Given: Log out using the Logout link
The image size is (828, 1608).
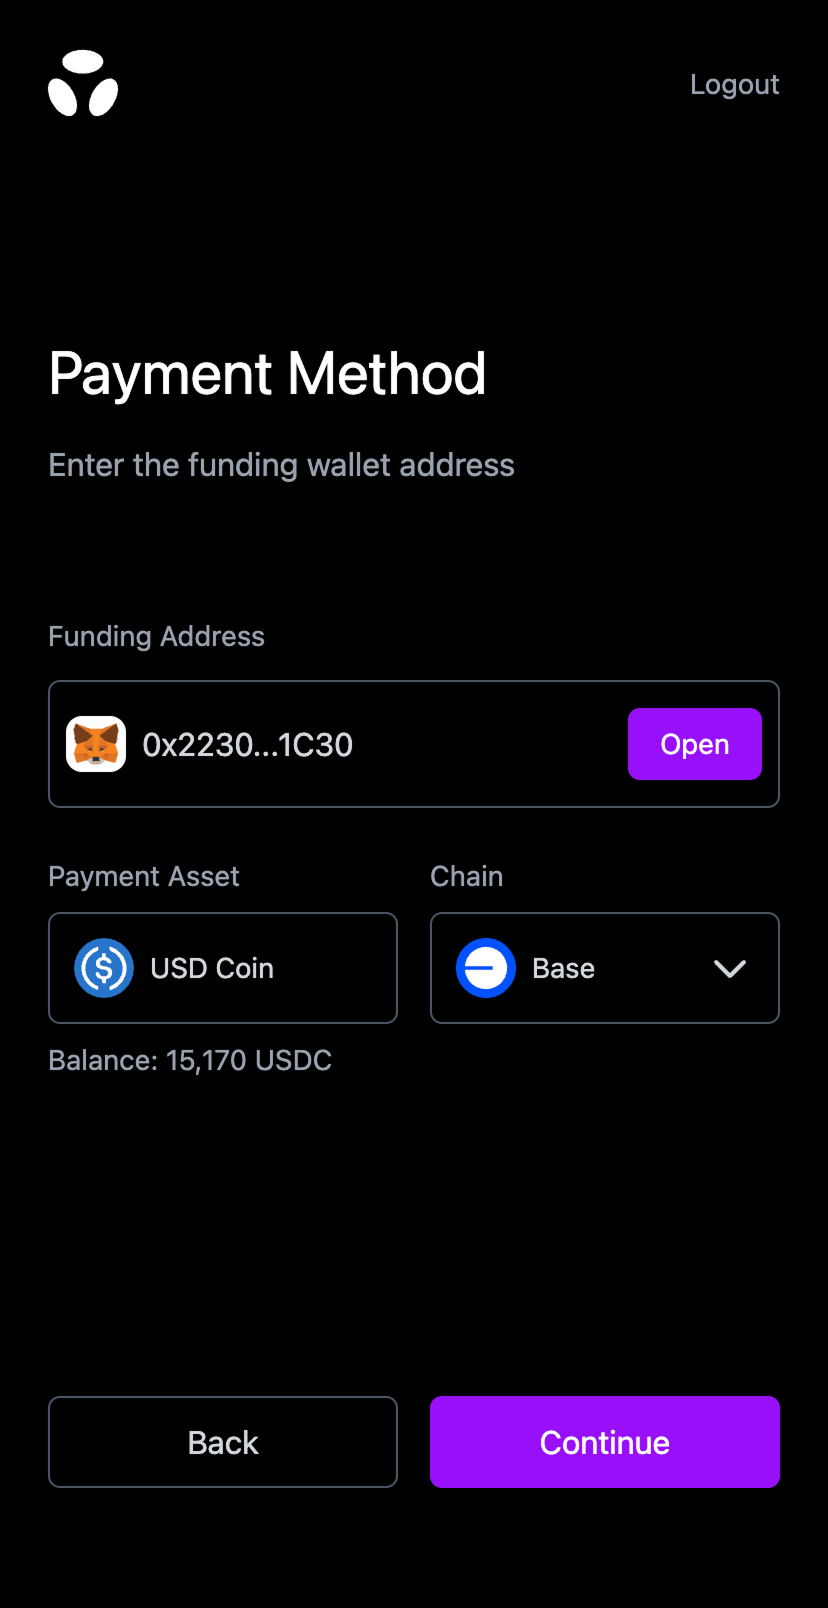Looking at the screenshot, I should coord(734,85).
